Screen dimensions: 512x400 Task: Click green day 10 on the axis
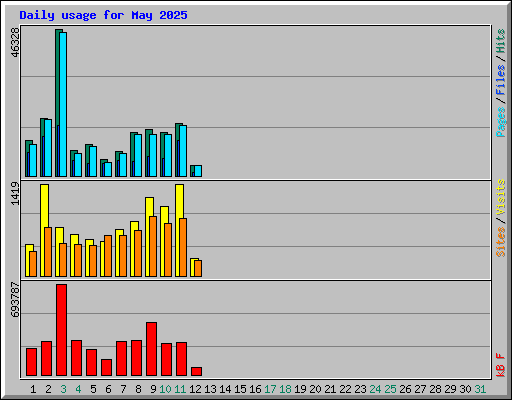(165, 389)
